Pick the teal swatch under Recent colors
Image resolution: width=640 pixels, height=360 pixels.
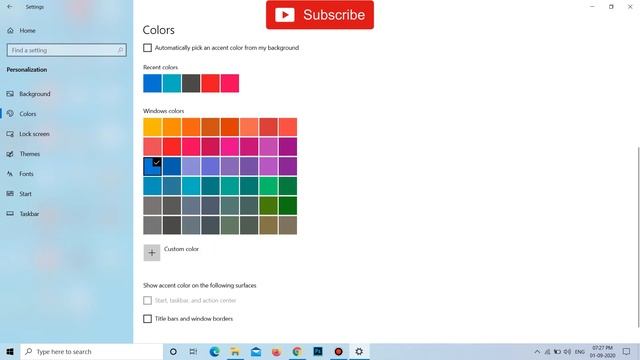point(172,83)
